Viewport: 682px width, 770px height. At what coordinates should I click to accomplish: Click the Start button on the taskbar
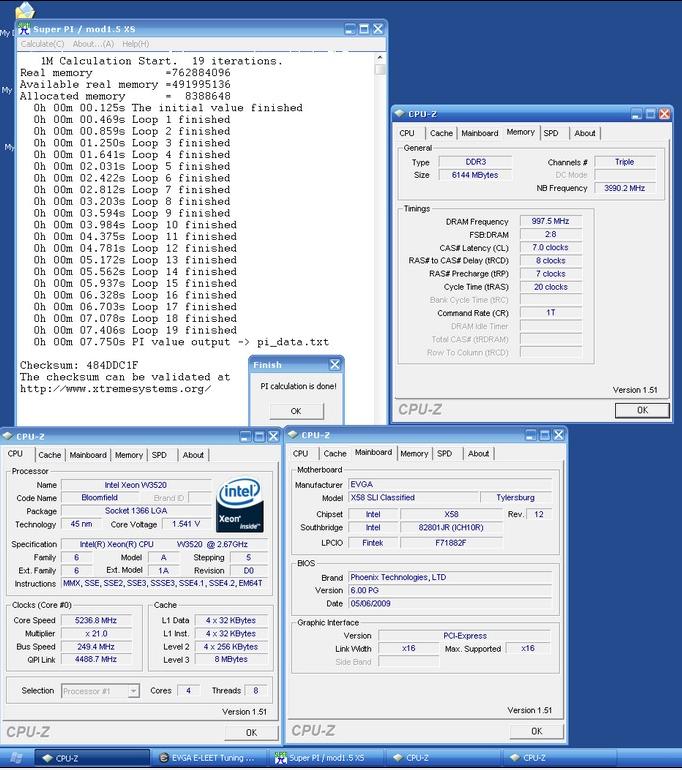point(16,758)
